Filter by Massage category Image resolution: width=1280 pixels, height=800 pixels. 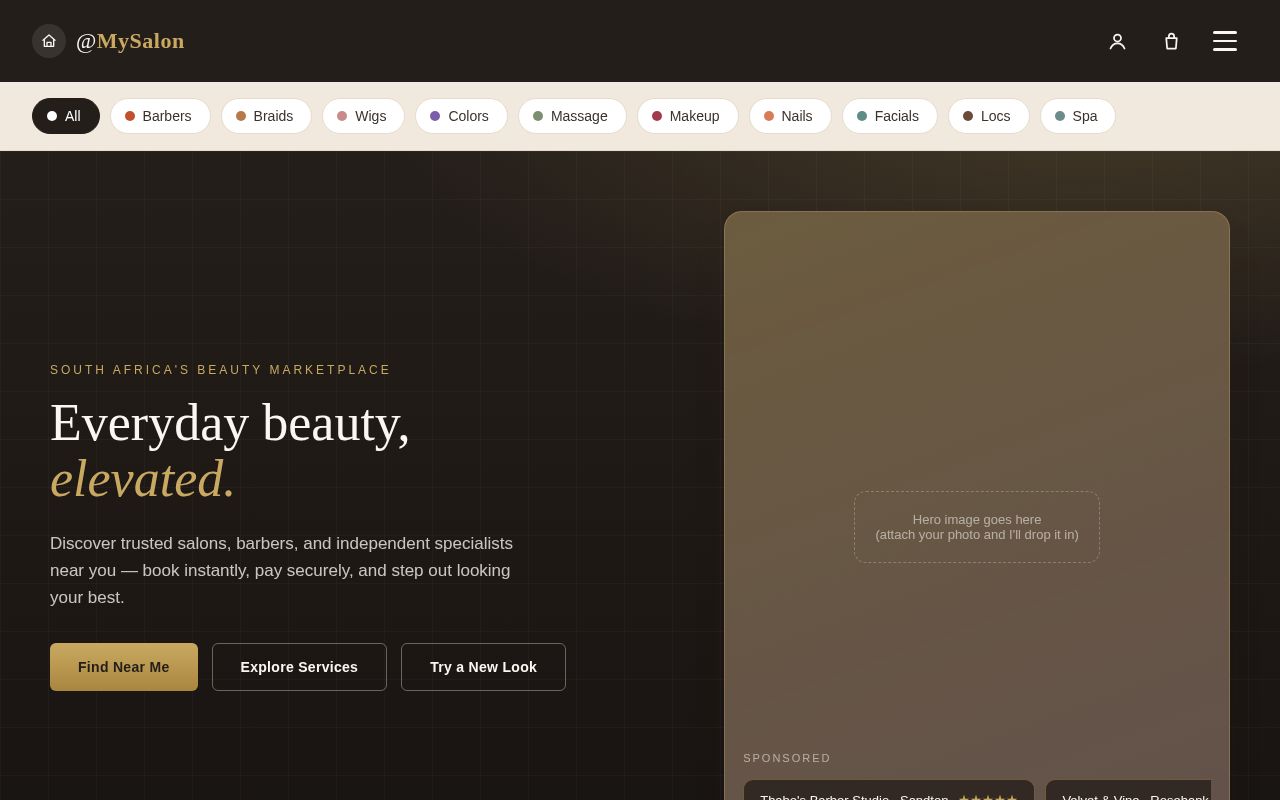tap(572, 116)
